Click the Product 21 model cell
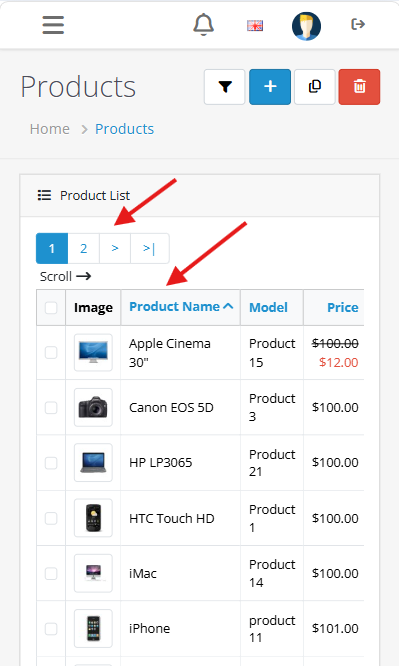The height and width of the screenshot is (666, 399). pos(272,463)
